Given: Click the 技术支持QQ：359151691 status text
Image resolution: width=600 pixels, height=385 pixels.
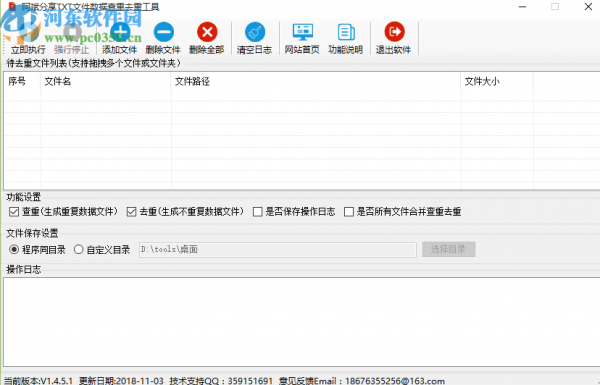Looking at the screenshot, I should point(221,381).
